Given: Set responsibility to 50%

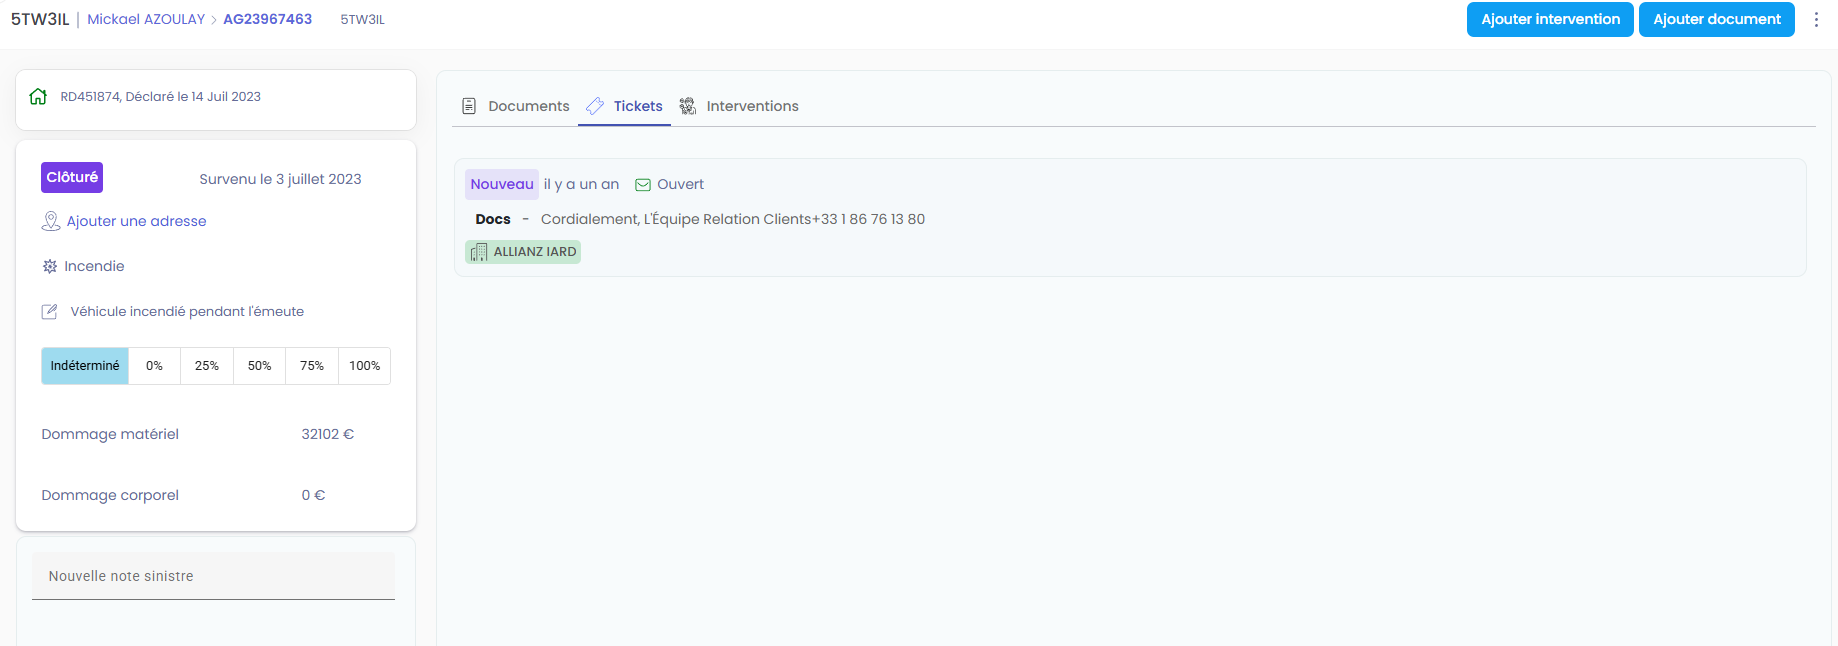Looking at the screenshot, I should (x=260, y=366).
